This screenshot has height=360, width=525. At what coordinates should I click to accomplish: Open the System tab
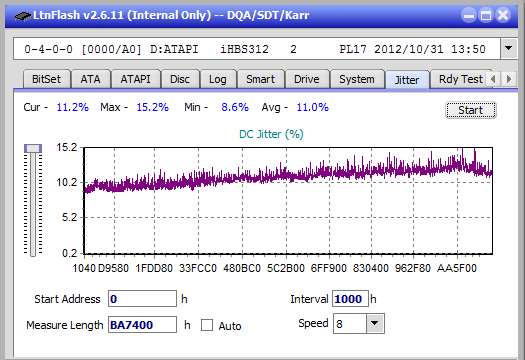(x=357, y=79)
